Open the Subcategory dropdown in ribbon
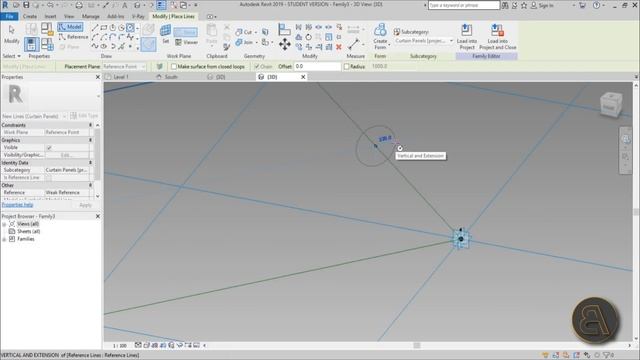 tap(424, 41)
